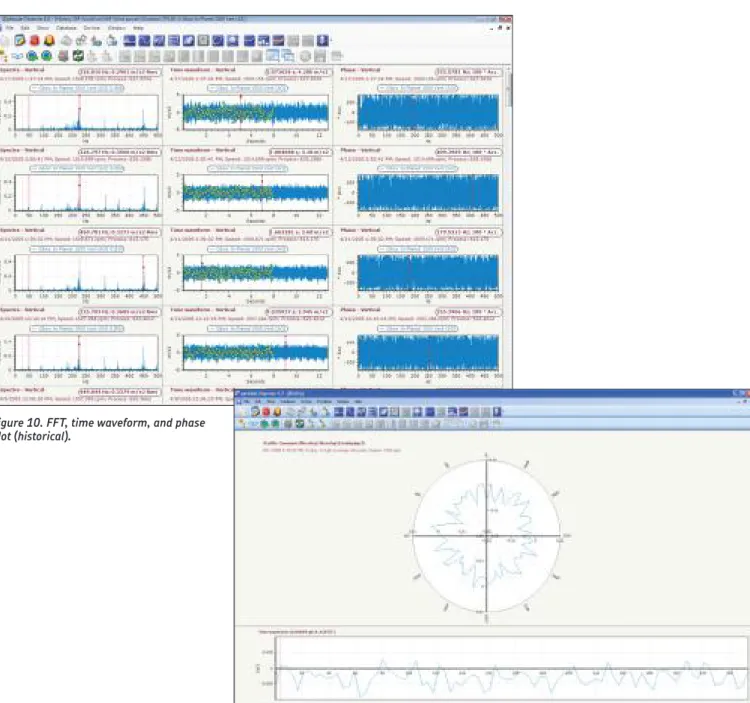Open the Database menu in upper window
Viewport: 750px width, 703px height.
[66, 28]
